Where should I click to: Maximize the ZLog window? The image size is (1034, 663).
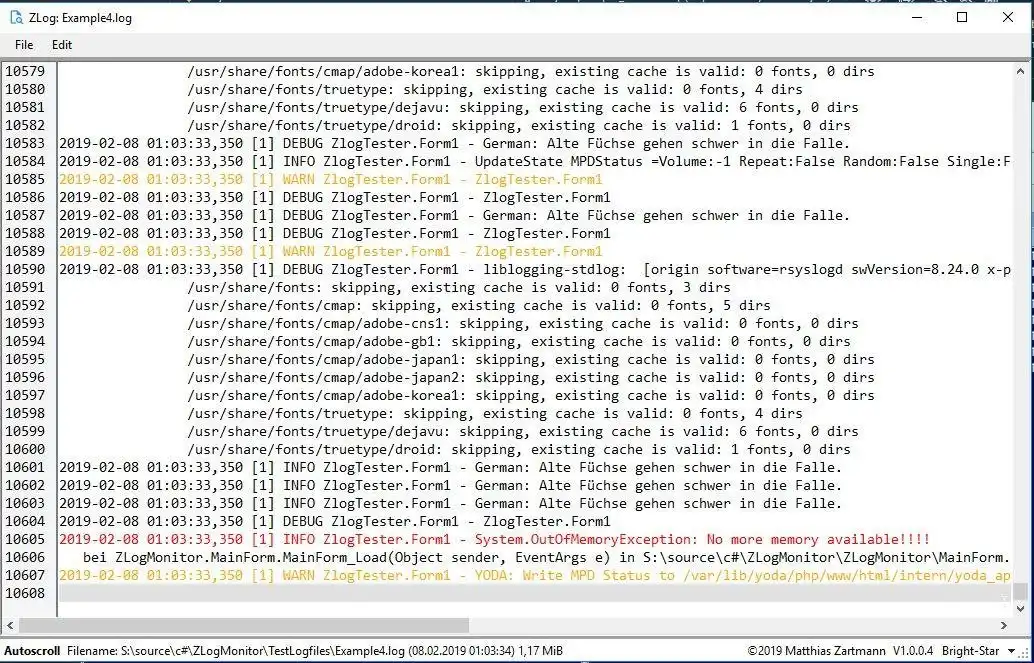[962, 18]
